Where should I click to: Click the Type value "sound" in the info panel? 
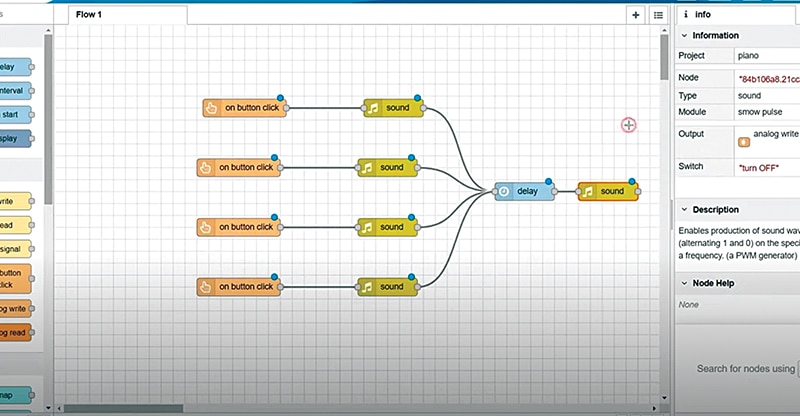[x=749, y=95]
